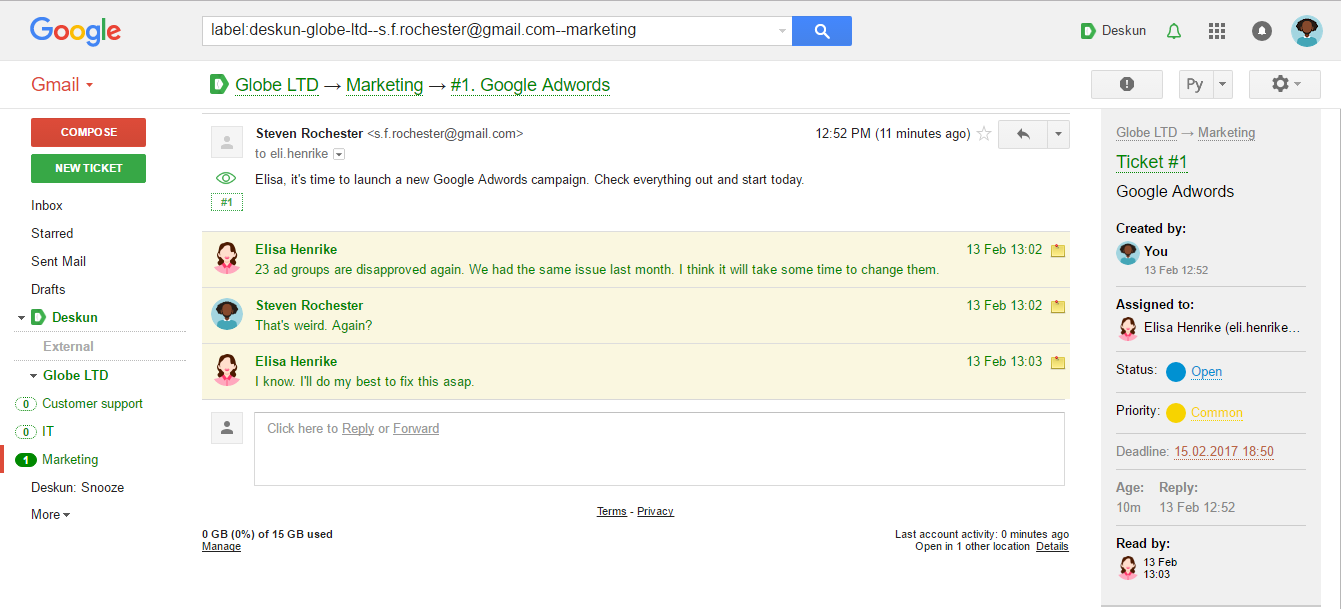Click Elisa's avatar on '23 ad groups' note
Viewport: 1341px width, 609px height.
point(227,258)
